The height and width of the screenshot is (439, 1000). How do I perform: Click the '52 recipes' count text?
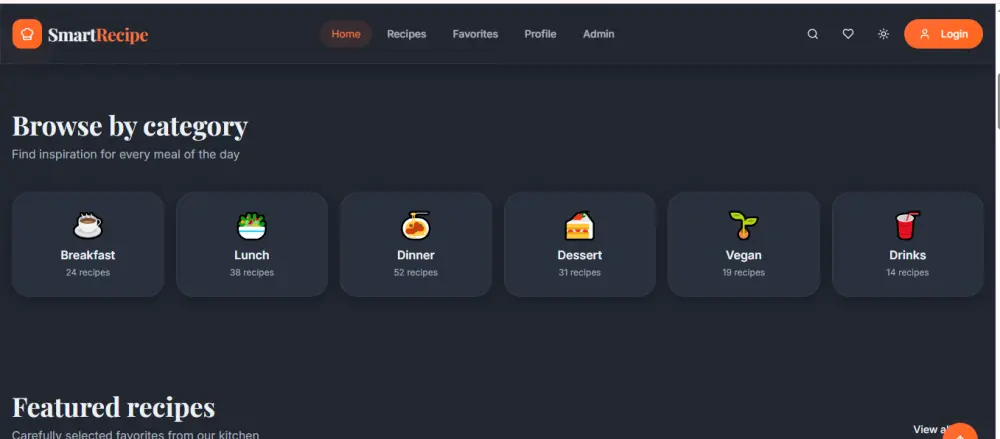(416, 272)
